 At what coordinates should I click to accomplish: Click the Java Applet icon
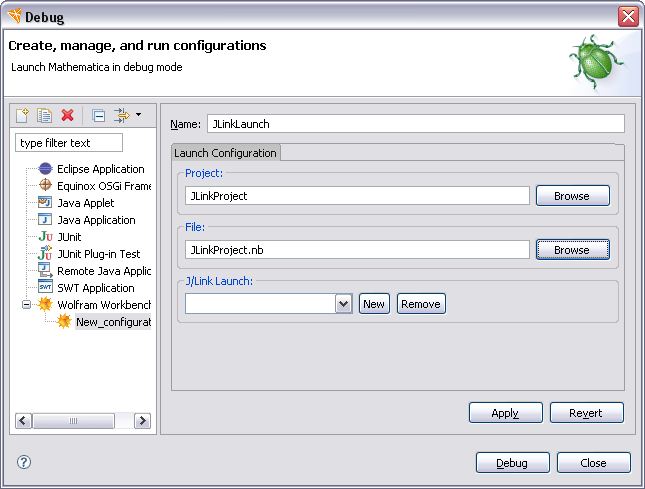(45, 202)
